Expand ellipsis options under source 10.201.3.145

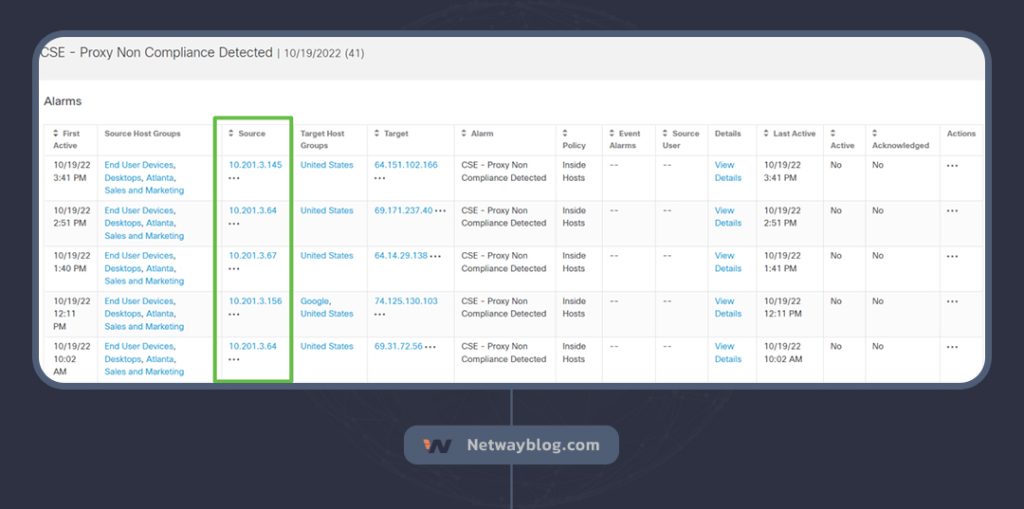click(x=234, y=178)
